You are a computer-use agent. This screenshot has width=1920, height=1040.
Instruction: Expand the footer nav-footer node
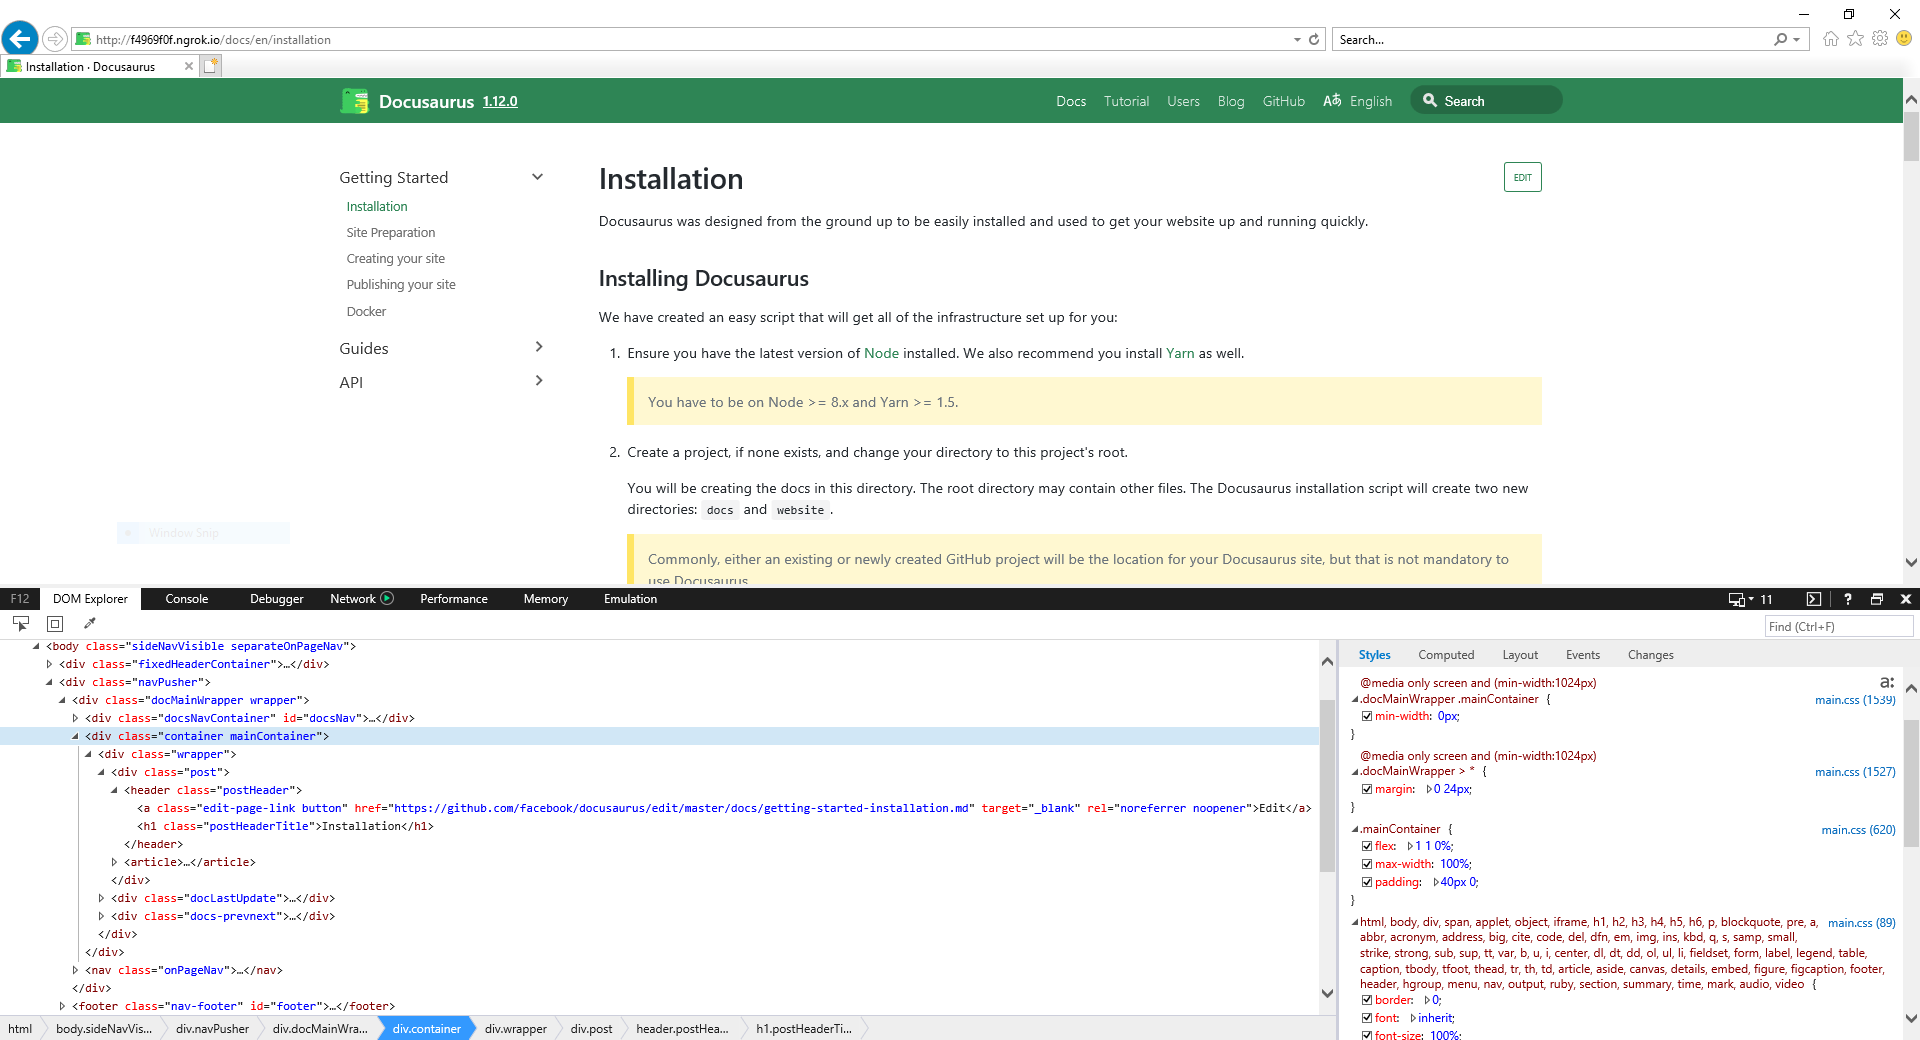click(62, 1006)
